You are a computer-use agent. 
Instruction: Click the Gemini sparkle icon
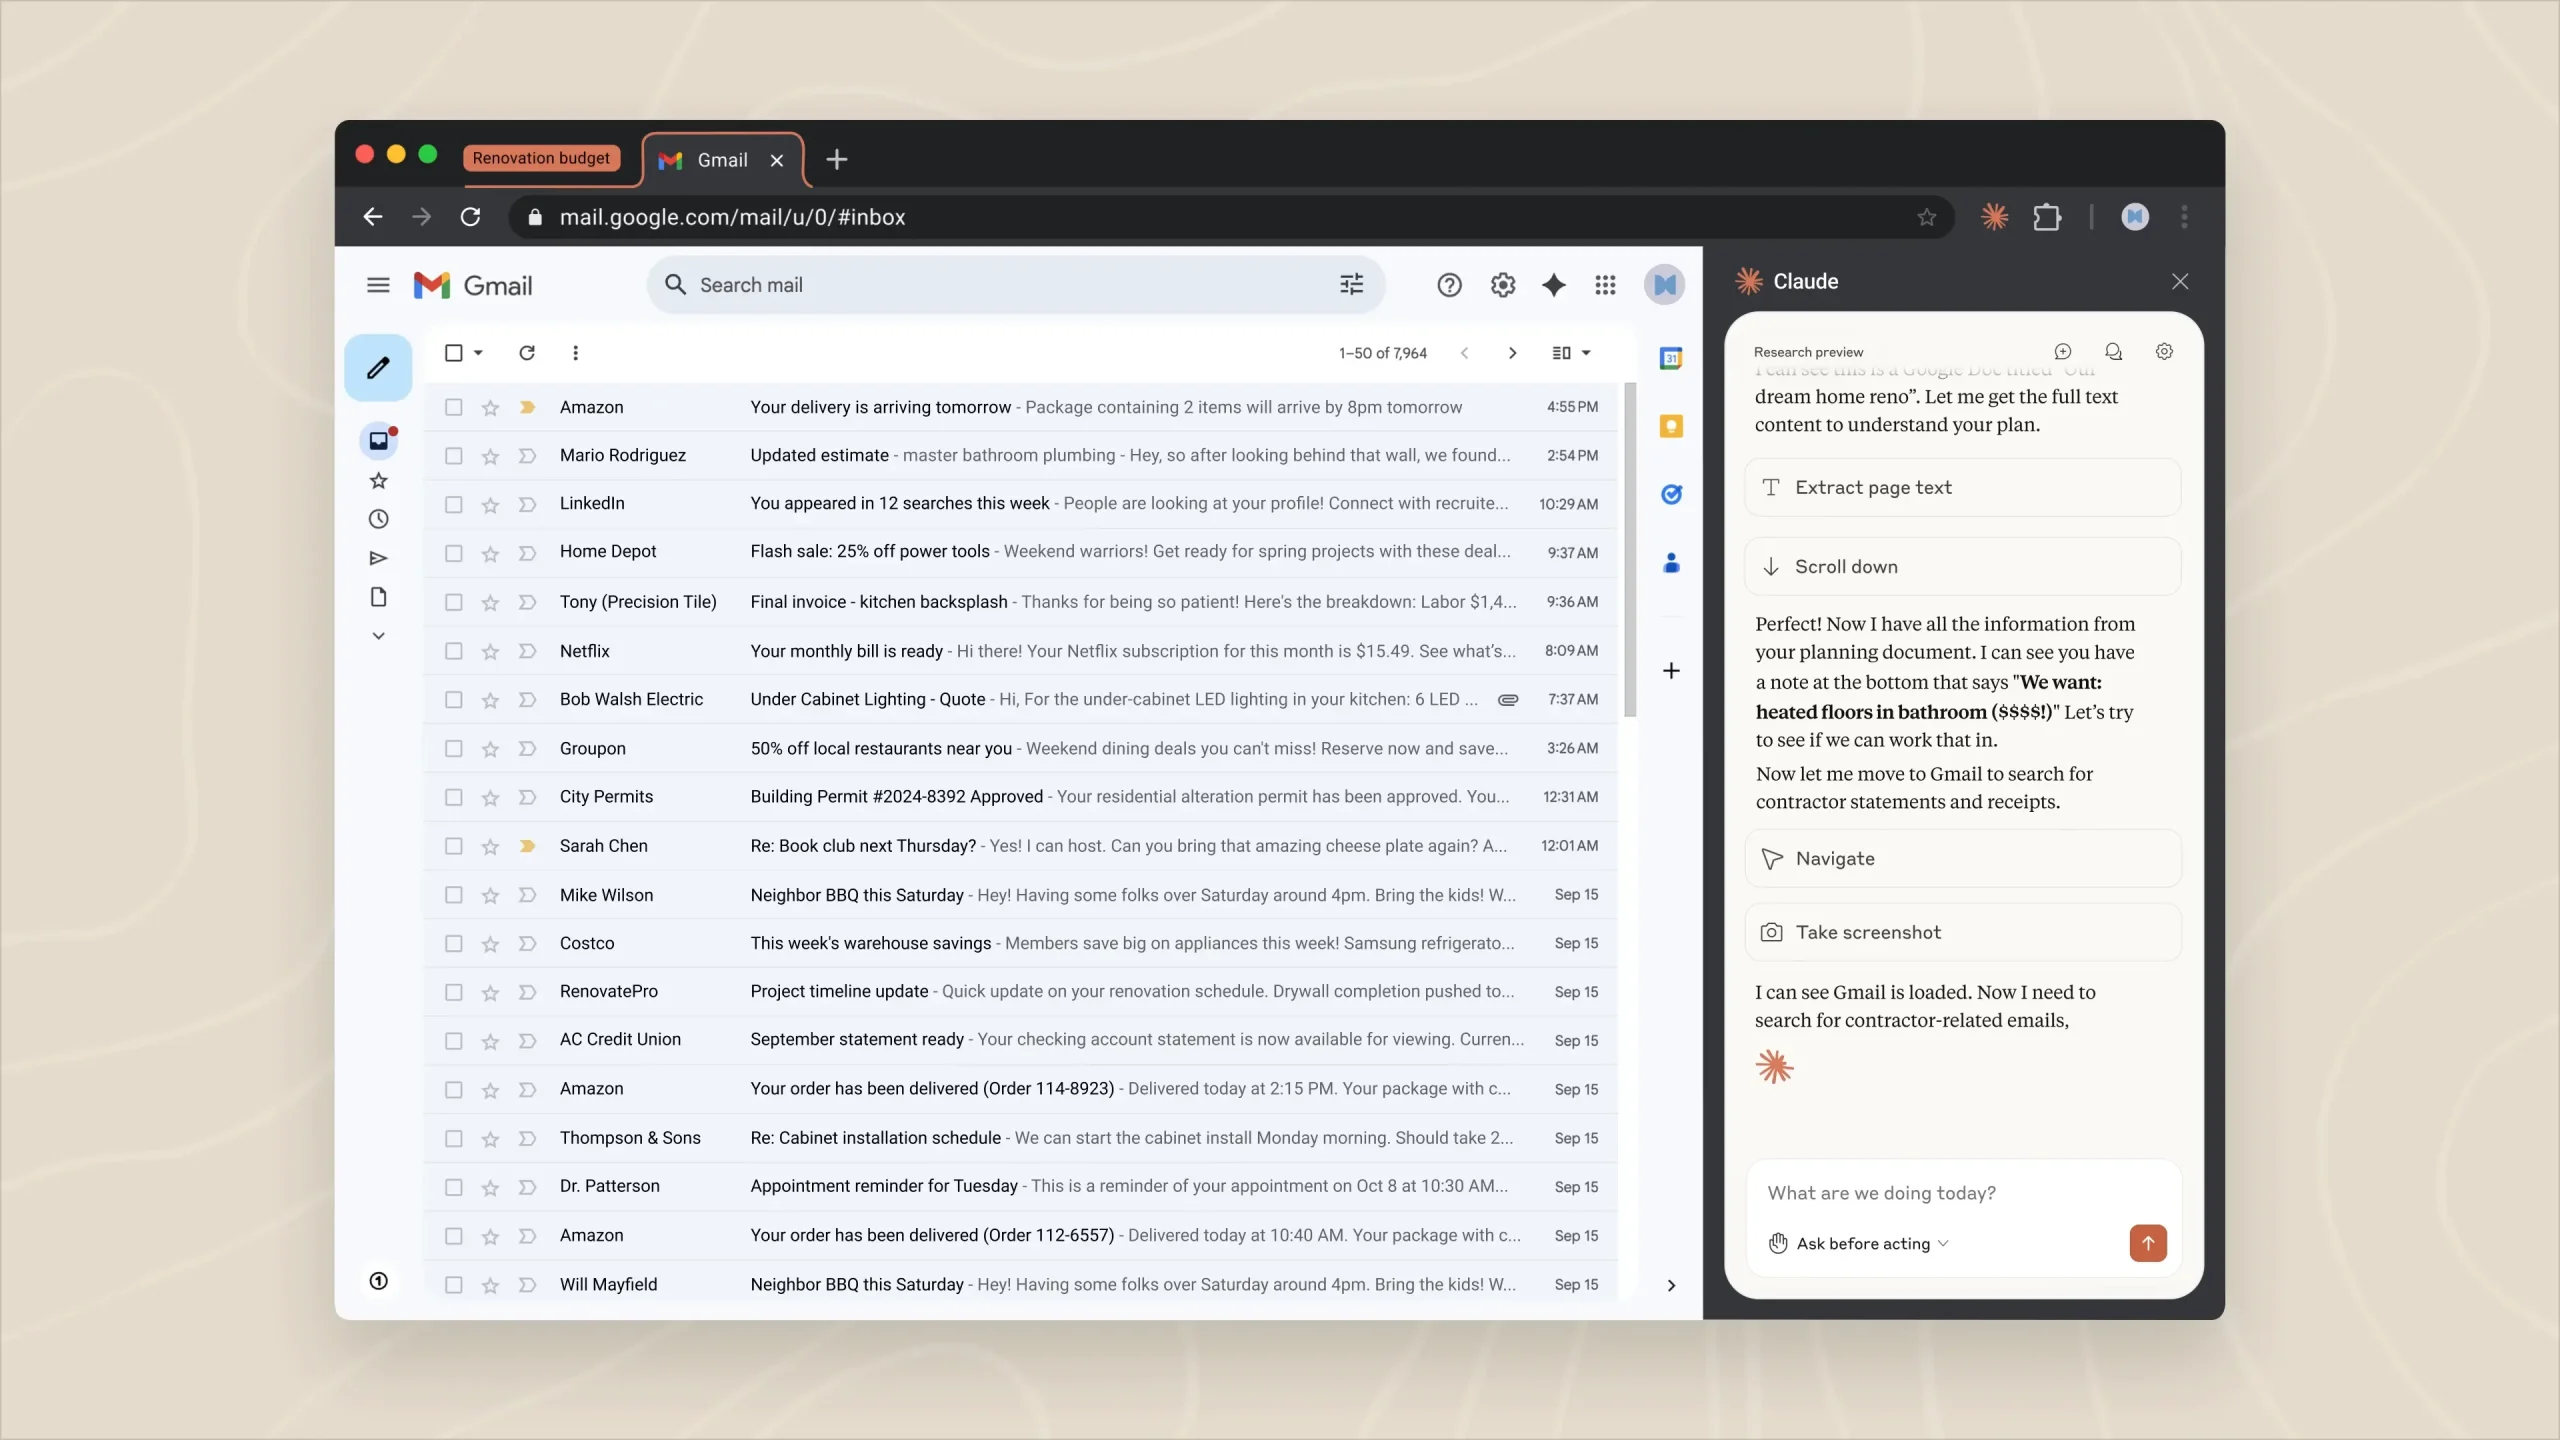(x=1553, y=285)
